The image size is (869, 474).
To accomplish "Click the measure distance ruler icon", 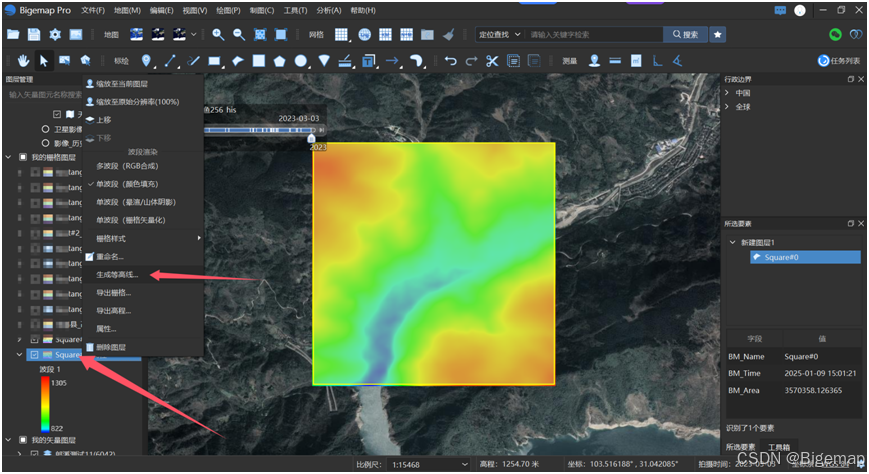I will click(x=615, y=60).
